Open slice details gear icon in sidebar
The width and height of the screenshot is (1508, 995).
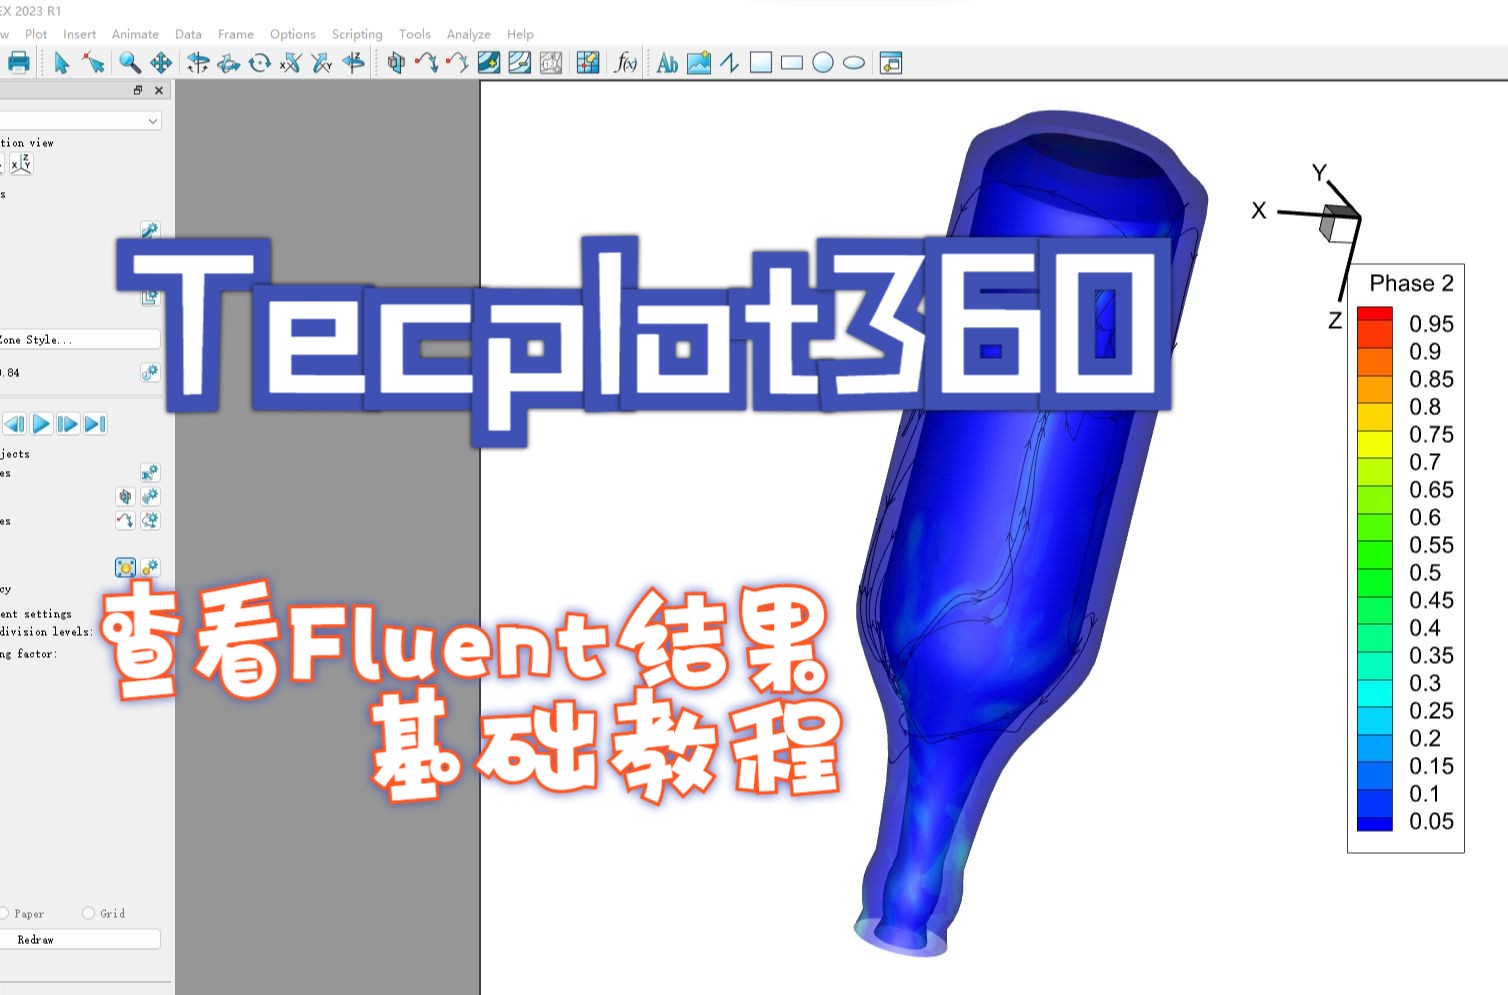pyautogui.click(x=150, y=496)
